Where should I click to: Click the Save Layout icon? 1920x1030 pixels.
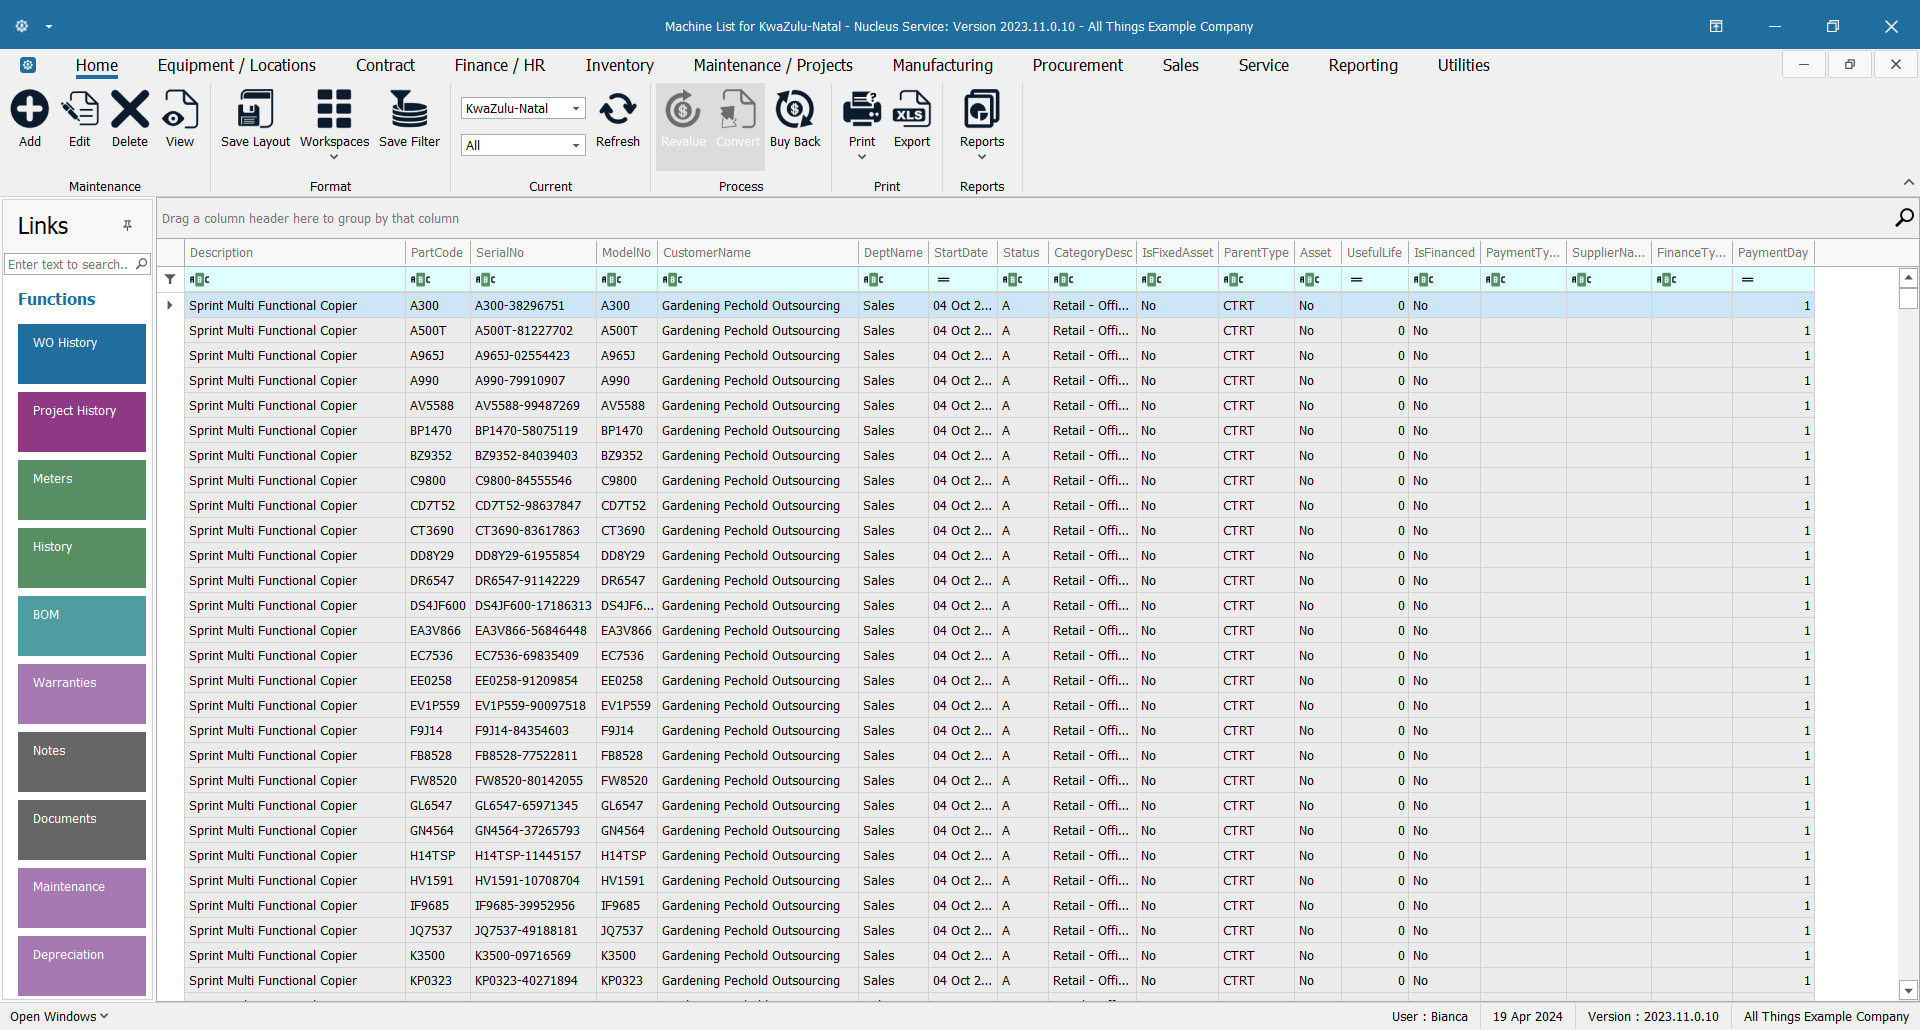point(255,110)
